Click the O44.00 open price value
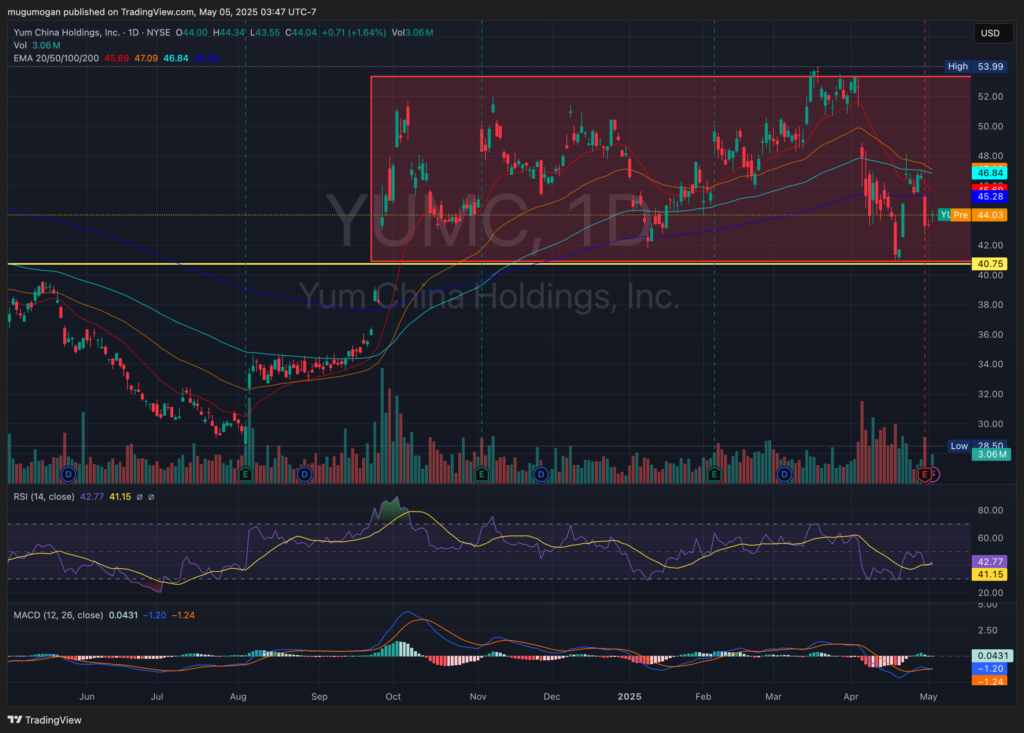This screenshot has width=1024, height=733. coord(191,32)
